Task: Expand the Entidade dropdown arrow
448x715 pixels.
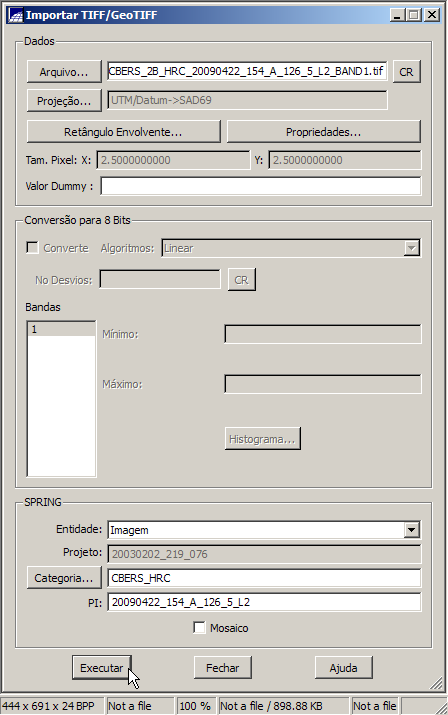Action: pyautogui.click(x=412, y=530)
